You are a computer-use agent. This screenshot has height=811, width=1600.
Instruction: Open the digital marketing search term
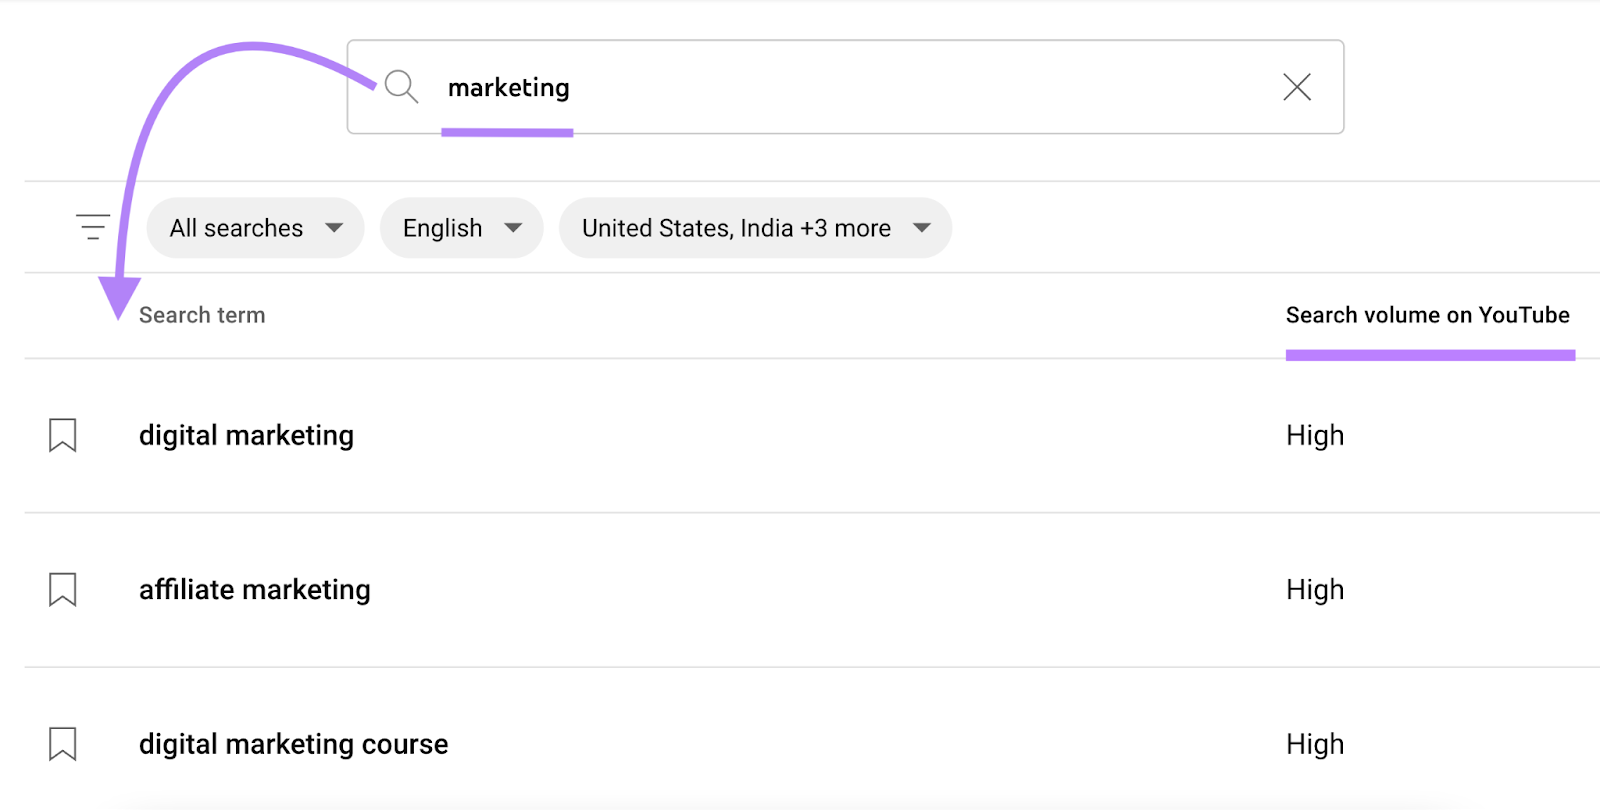click(x=246, y=435)
